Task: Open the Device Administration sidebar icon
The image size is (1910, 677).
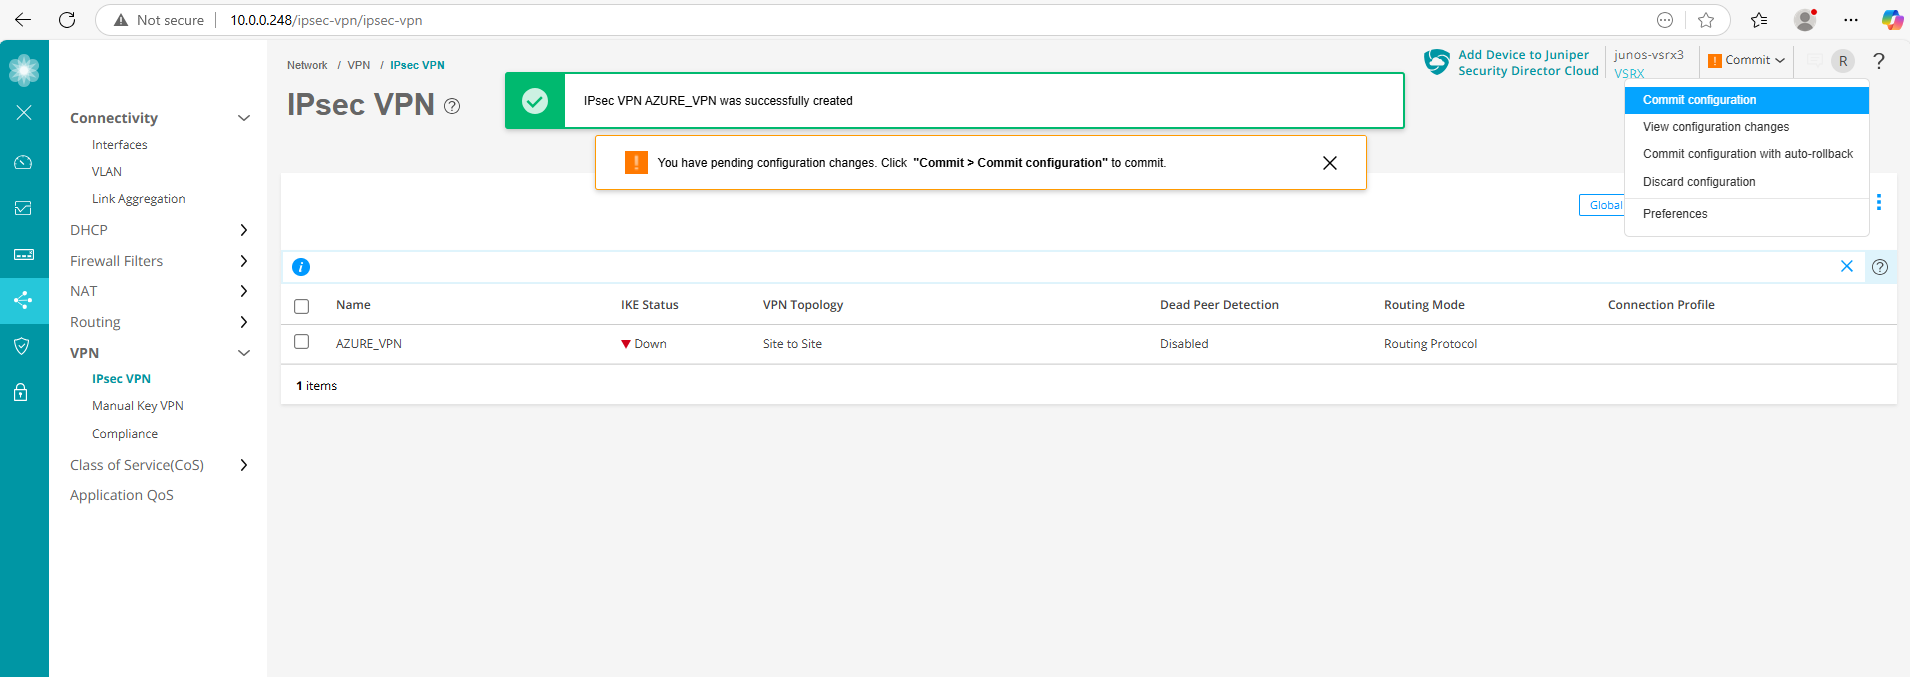Action: pos(24,255)
